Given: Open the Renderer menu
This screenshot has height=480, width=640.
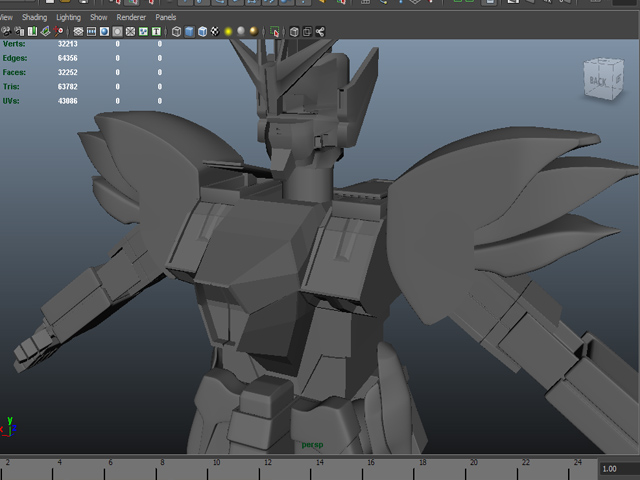Looking at the screenshot, I should point(131,17).
